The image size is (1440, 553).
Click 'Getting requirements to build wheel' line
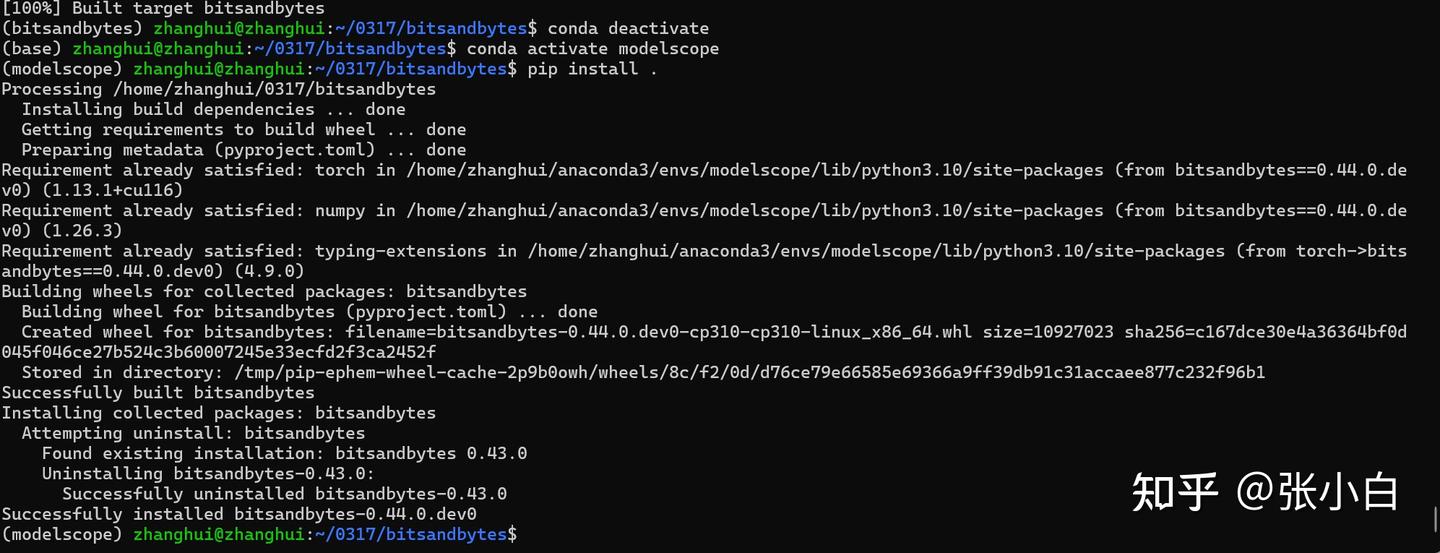point(243,129)
